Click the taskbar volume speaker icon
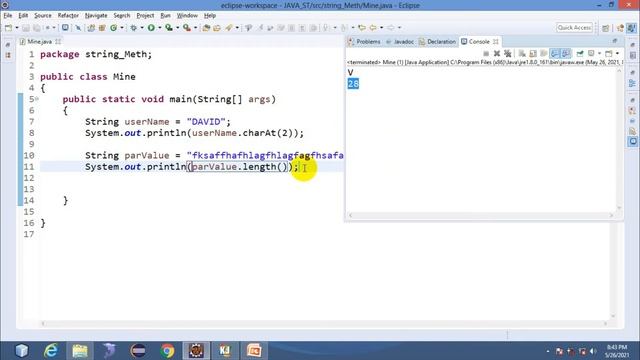This screenshot has width=640, height=360. click(x=593, y=351)
